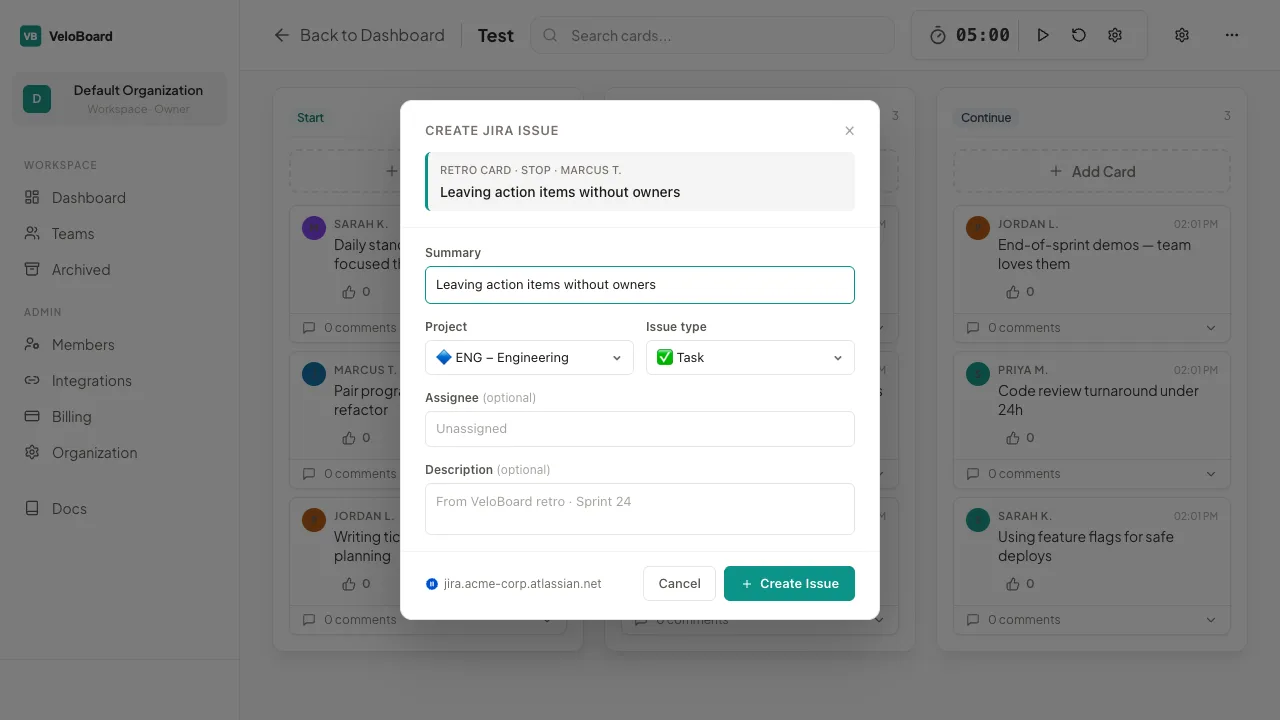Click Sarah K. avatar in Continue column
This screenshot has height=720, width=1280.
tap(978, 520)
